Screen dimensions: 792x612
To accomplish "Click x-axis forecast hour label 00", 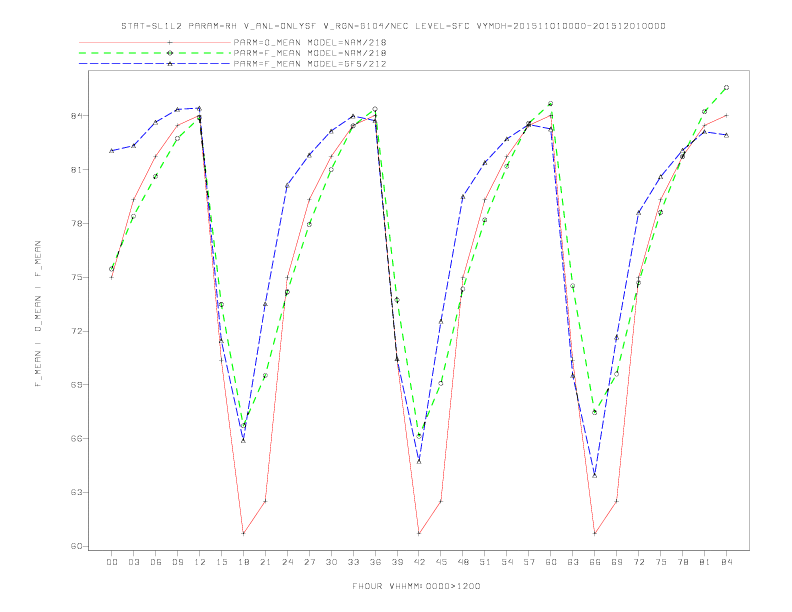I will click(112, 562).
